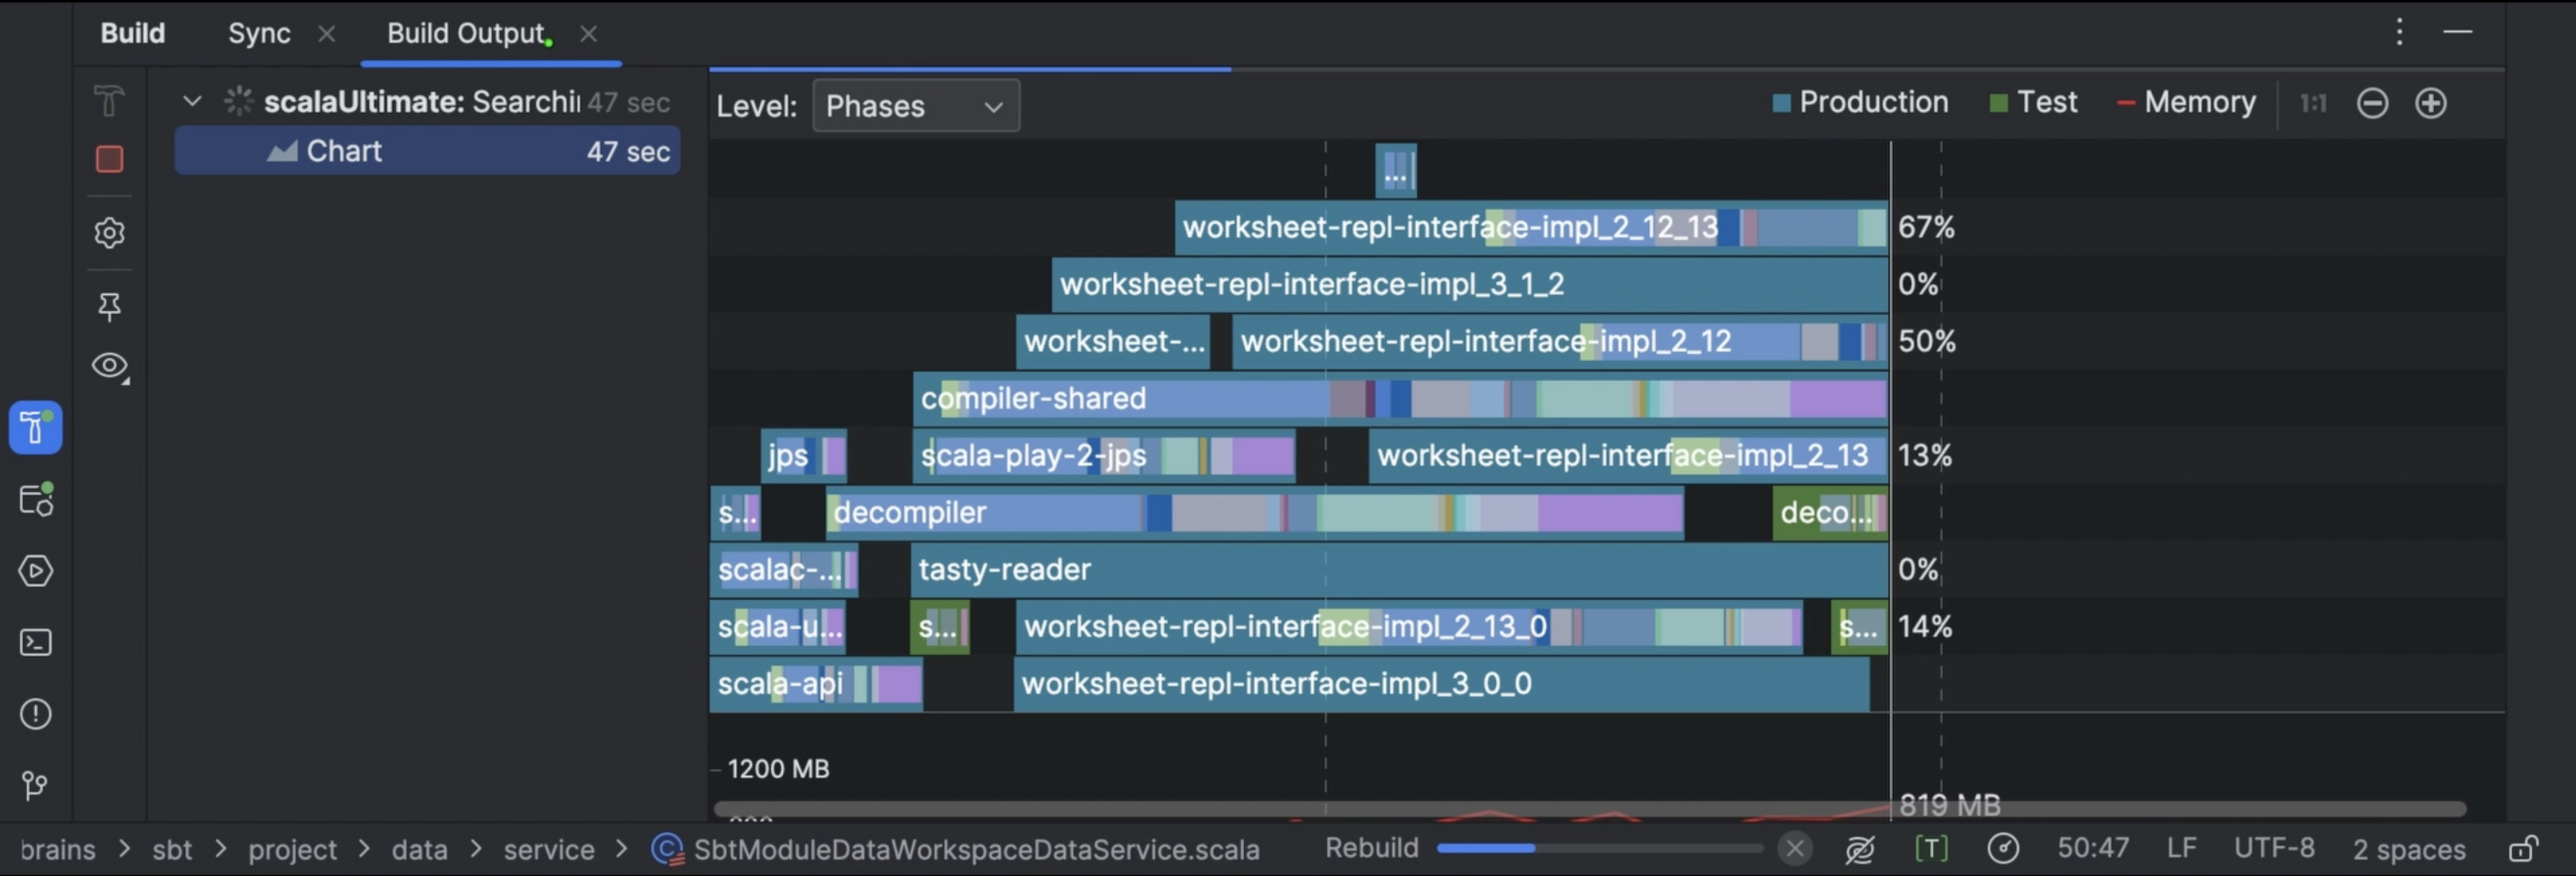Switch to the Sync tab
2576x876 pixels.
259,33
